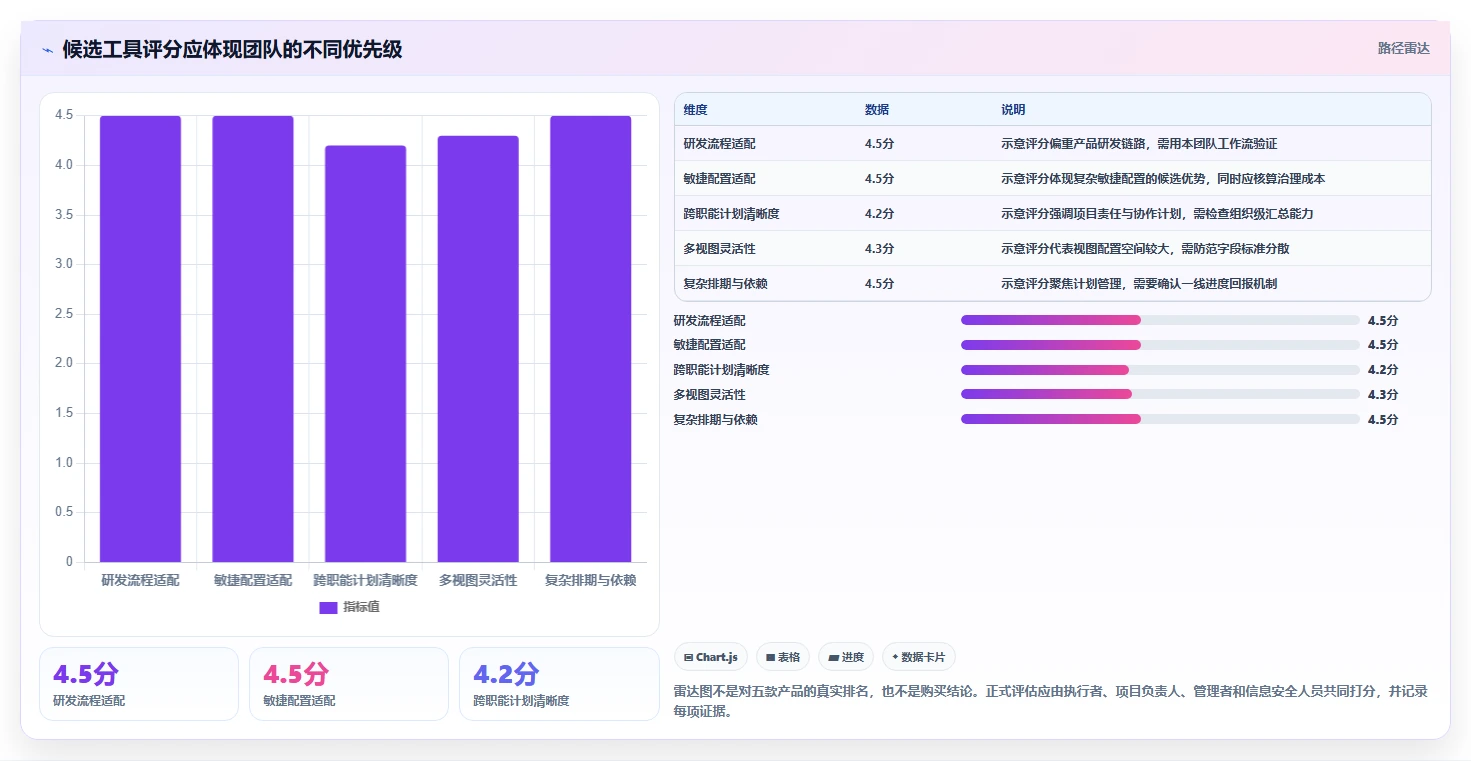1471x761 pixels.
Task: Click description starting 示意评分聚焦计划管理
Action: pyautogui.click(x=1139, y=284)
